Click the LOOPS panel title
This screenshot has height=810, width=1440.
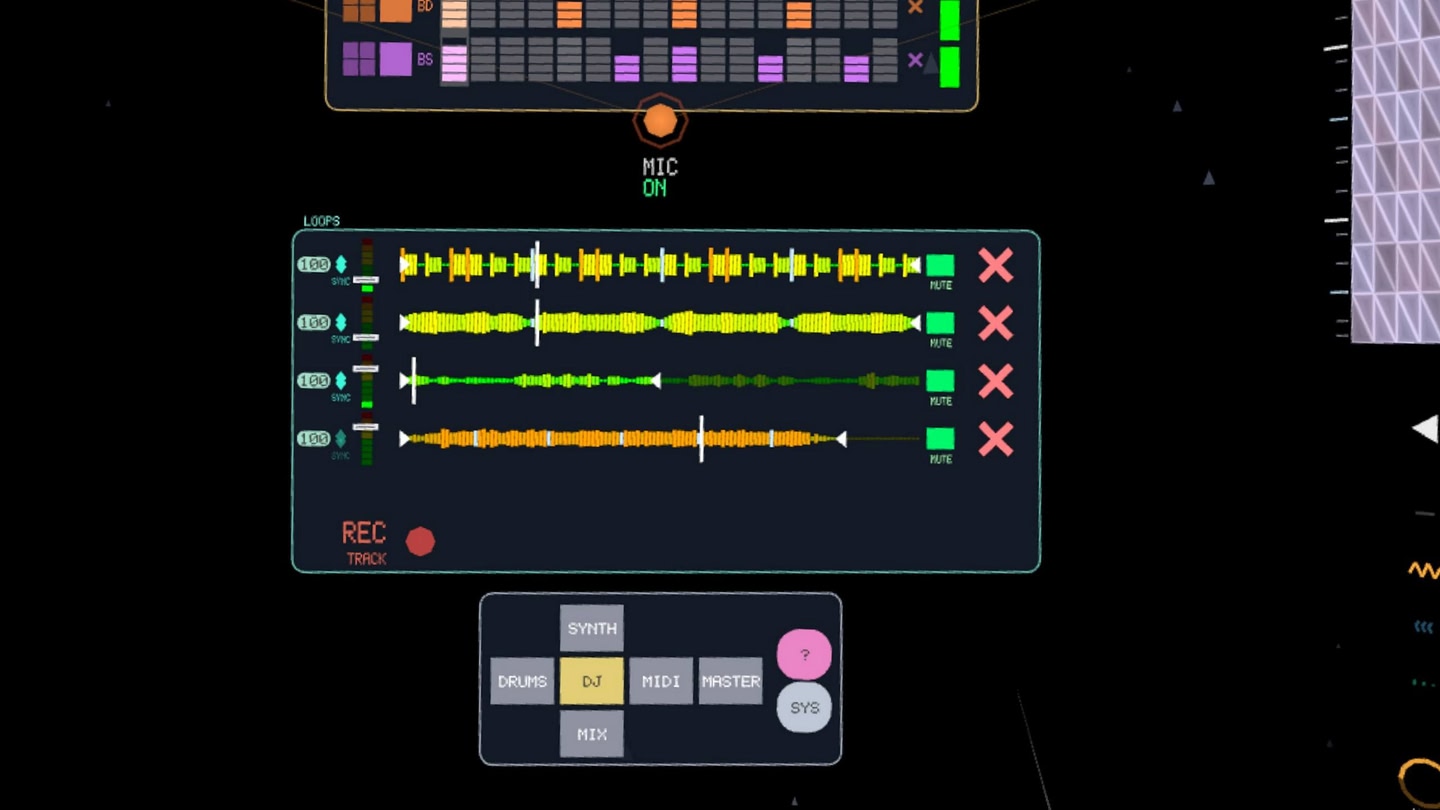(322, 221)
